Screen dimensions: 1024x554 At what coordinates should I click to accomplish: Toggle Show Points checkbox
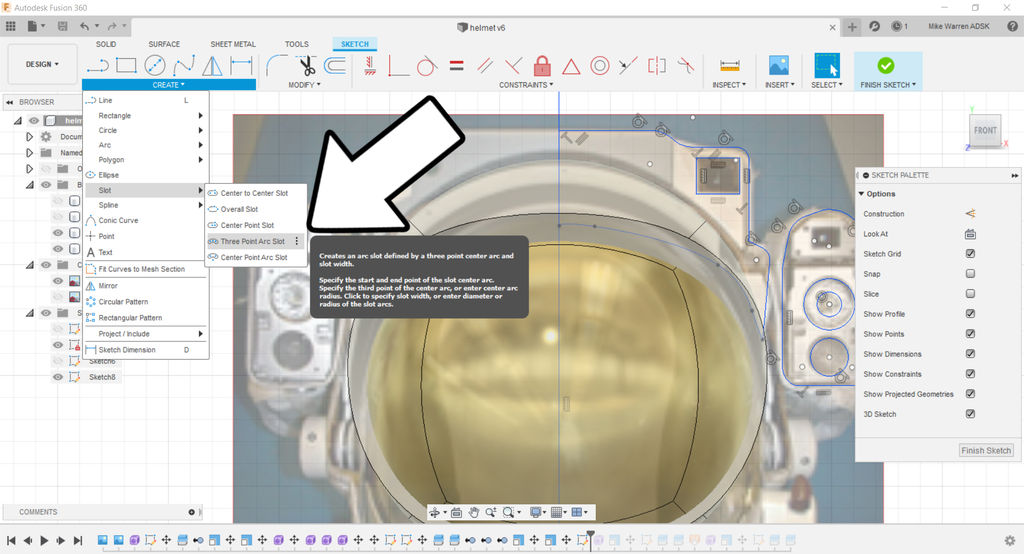tap(970, 334)
